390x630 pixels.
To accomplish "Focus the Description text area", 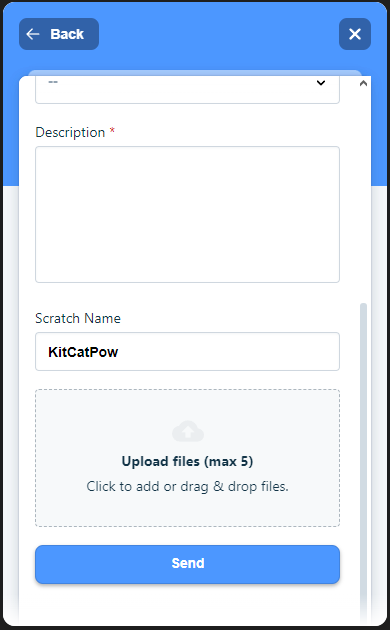I will pos(187,215).
